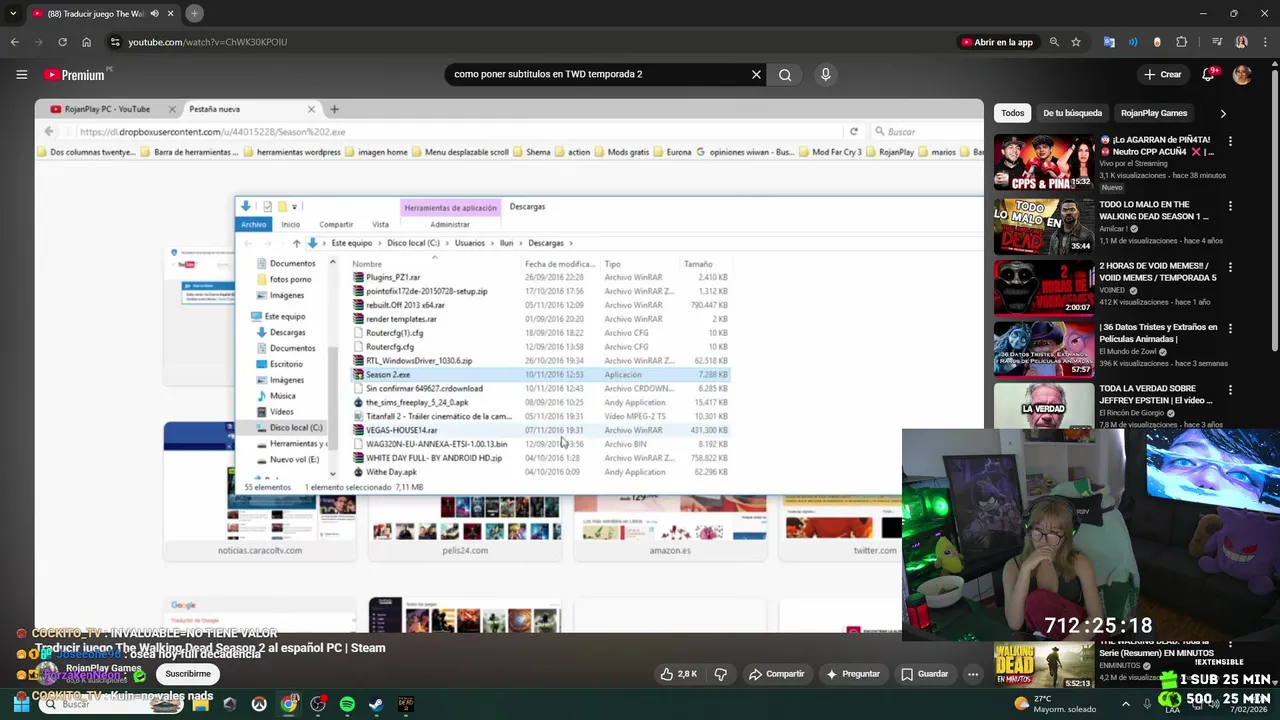Click the browser home button
1280x720 pixels.
(x=86, y=42)
